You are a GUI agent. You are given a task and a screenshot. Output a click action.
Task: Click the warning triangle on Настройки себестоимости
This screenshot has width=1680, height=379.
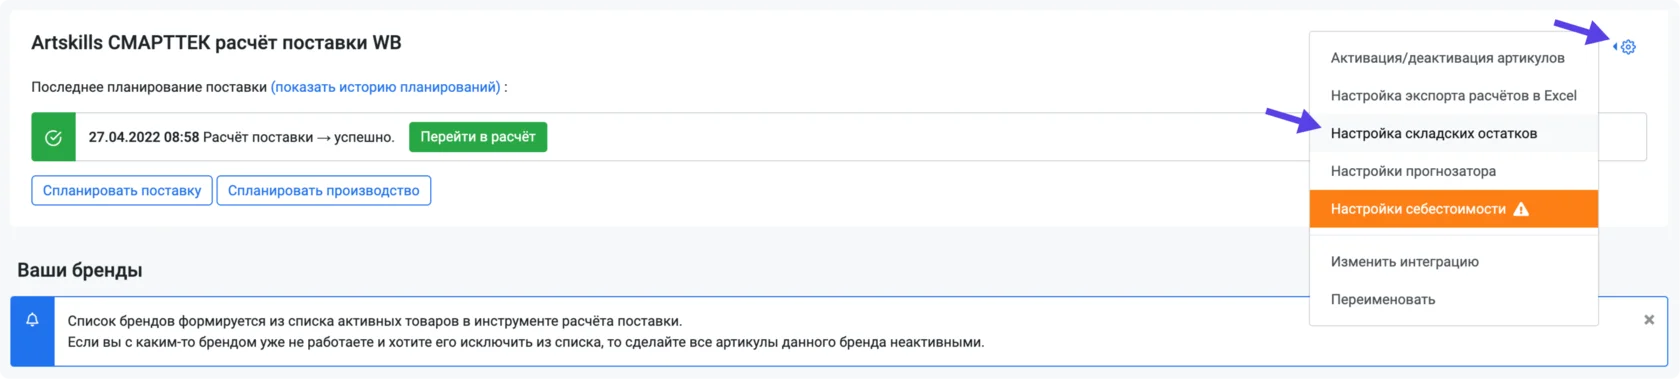point(1521,209)
